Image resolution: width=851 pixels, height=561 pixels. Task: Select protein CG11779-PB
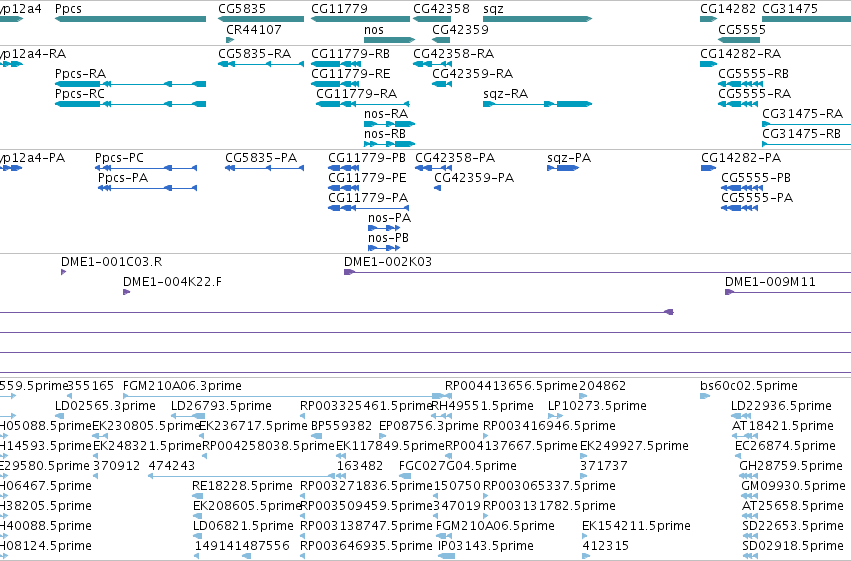[367, 158]
